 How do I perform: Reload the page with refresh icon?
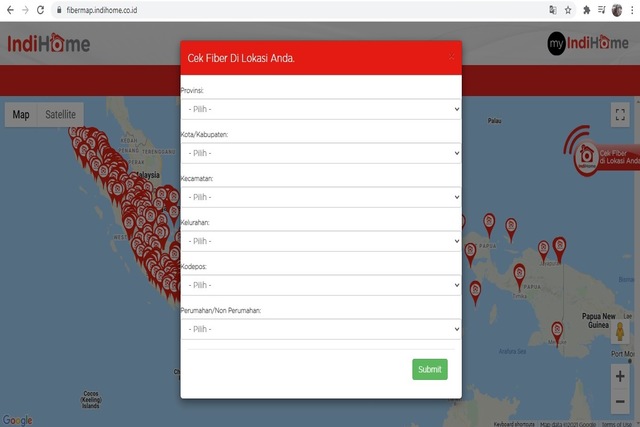click(40, 10)
